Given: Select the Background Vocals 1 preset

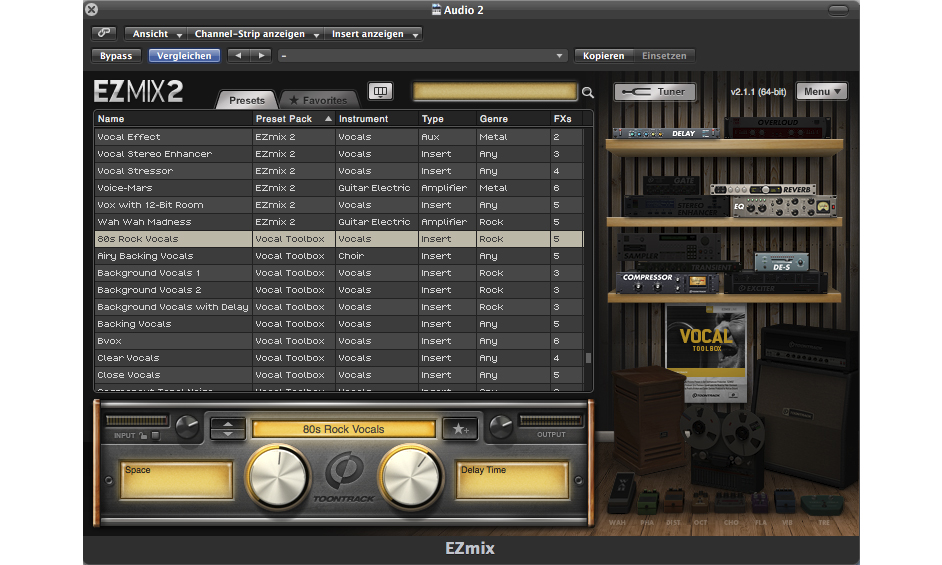Looking at the screenshot, I should pyautogui.click(x=339, y=273).
